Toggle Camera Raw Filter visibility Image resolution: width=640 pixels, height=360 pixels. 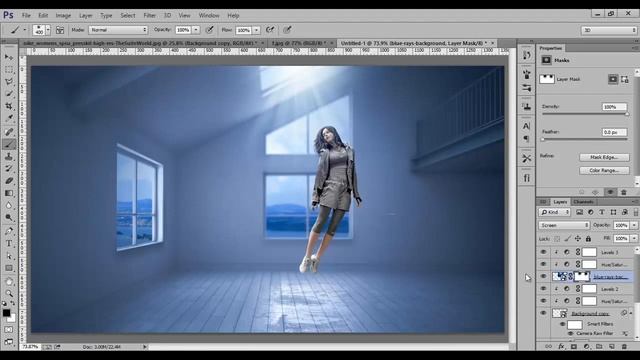point(571,333)
